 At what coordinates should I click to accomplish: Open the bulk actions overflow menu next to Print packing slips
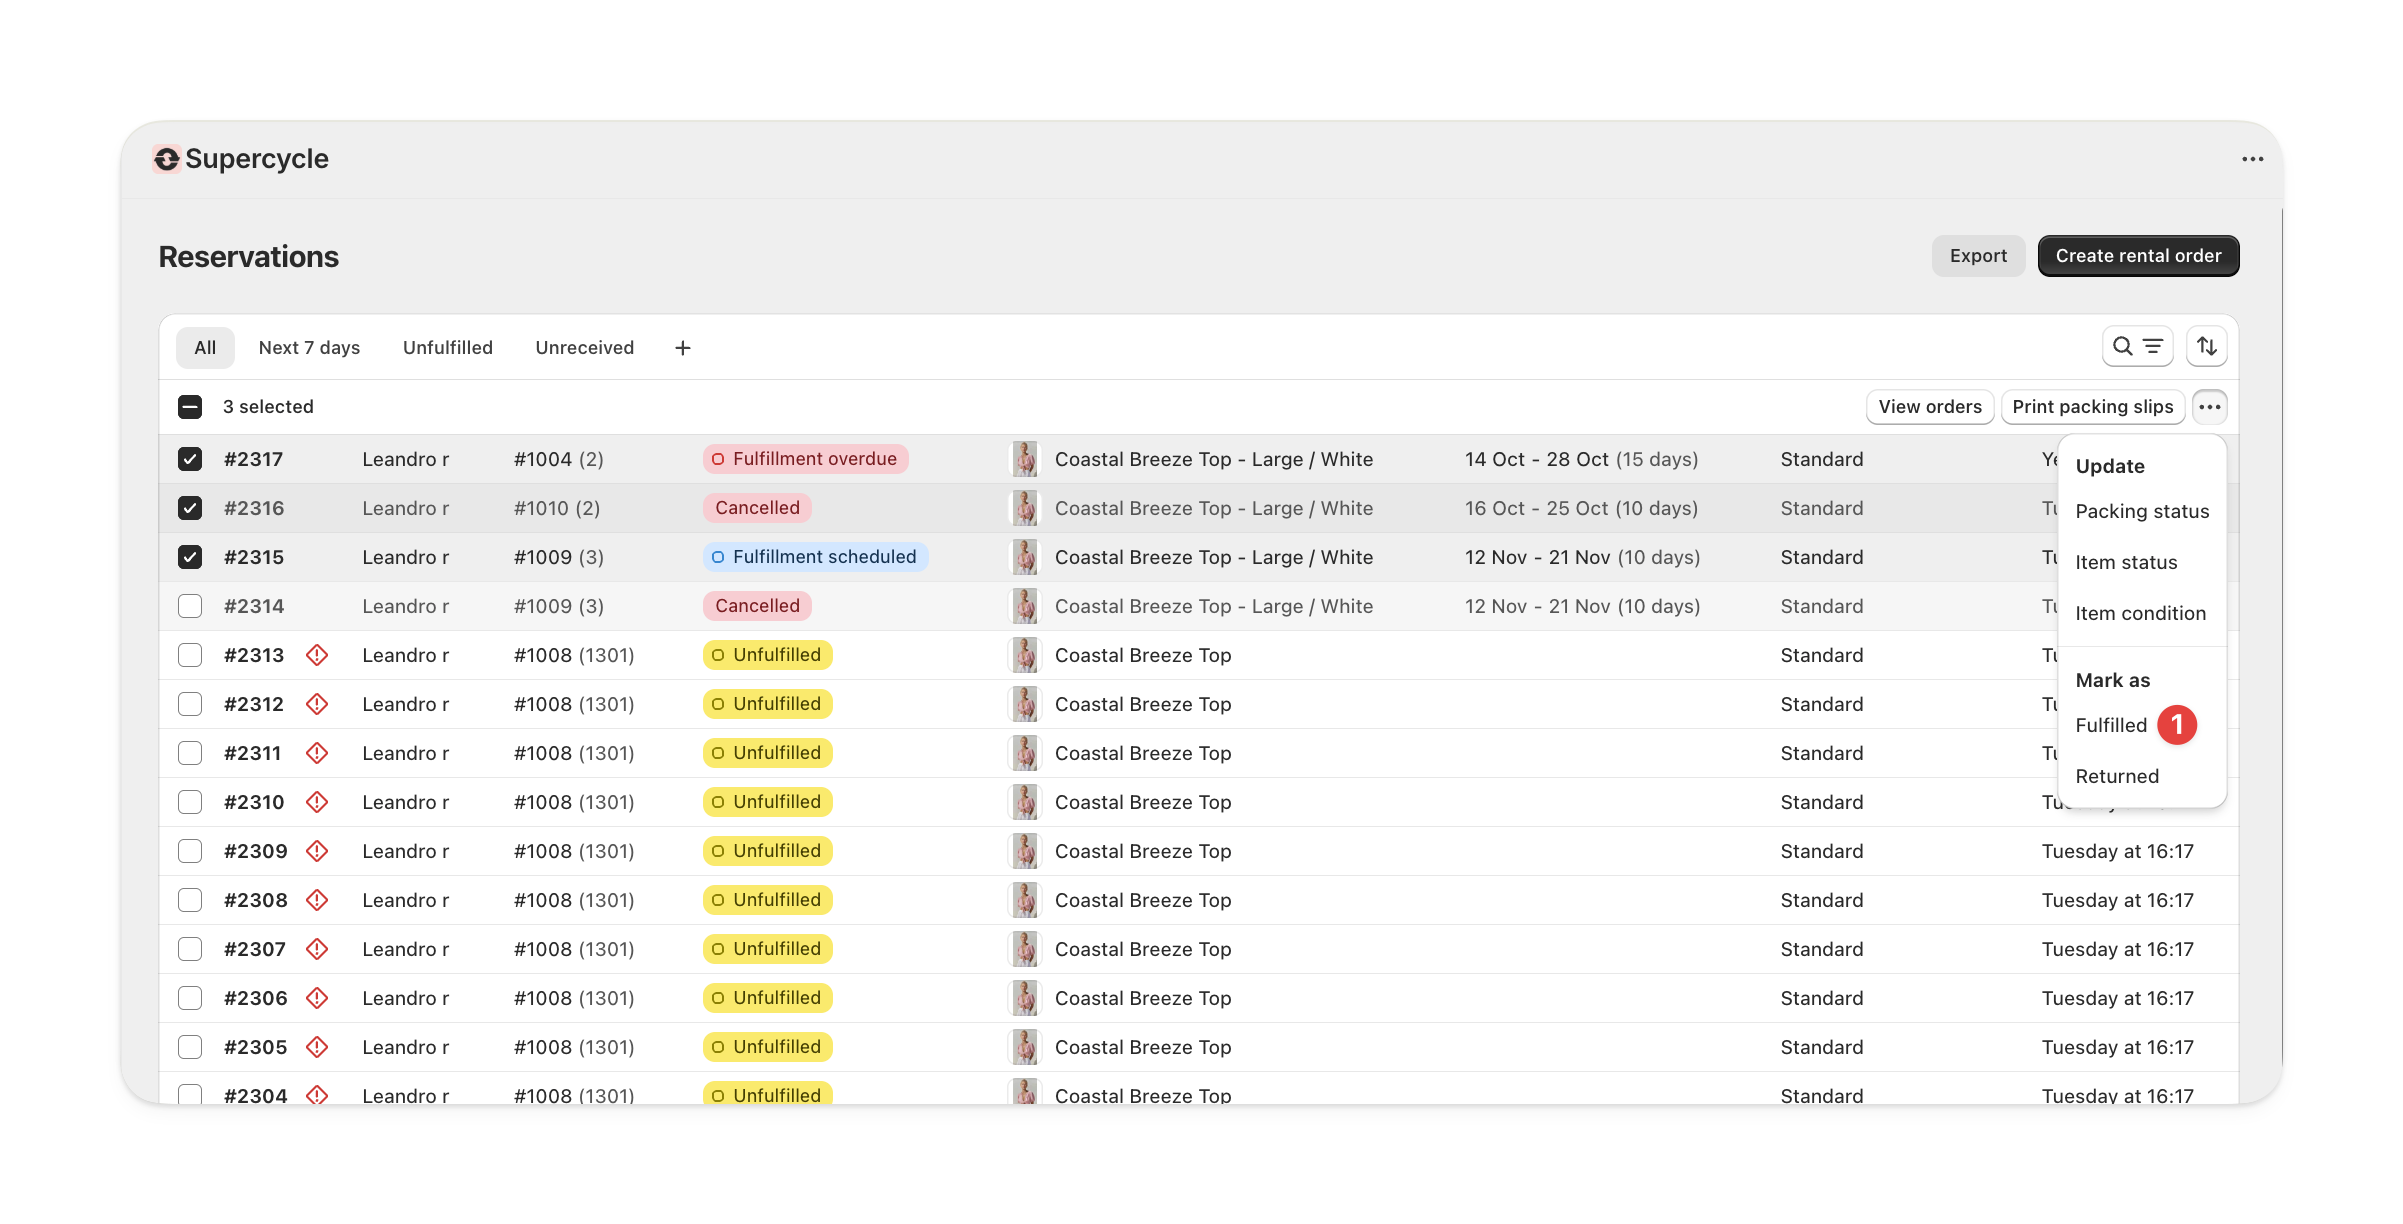tap(2210, 406)
